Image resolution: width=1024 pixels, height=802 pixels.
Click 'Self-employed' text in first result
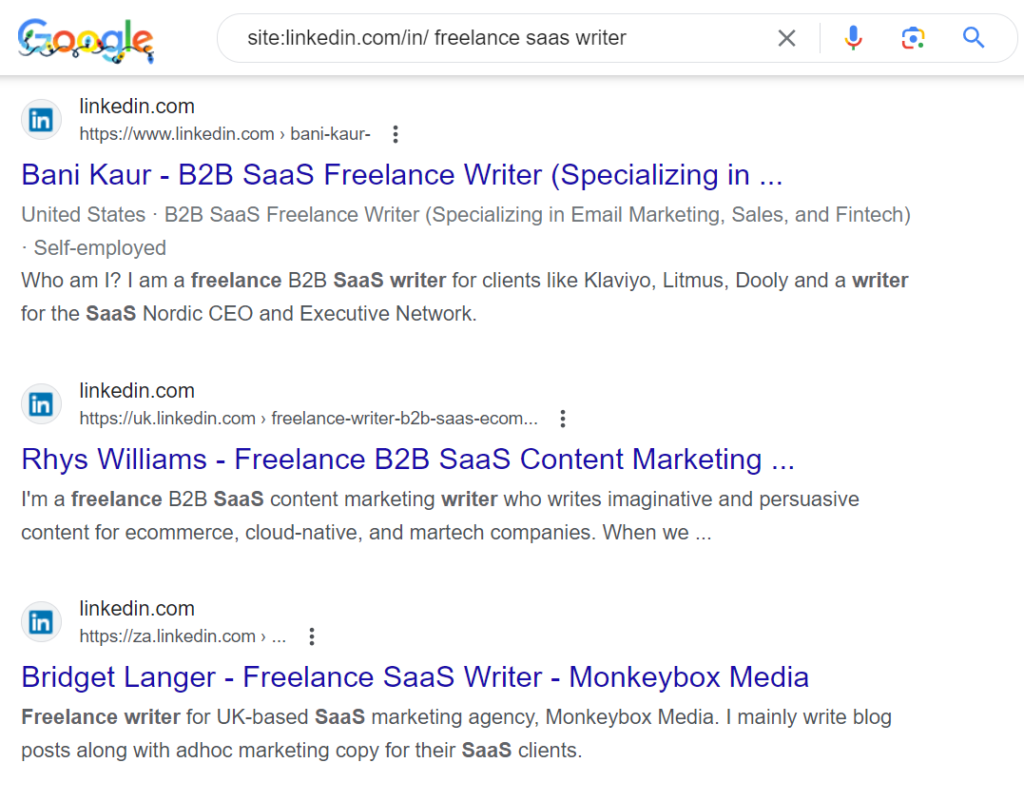[x=100, y=248]
